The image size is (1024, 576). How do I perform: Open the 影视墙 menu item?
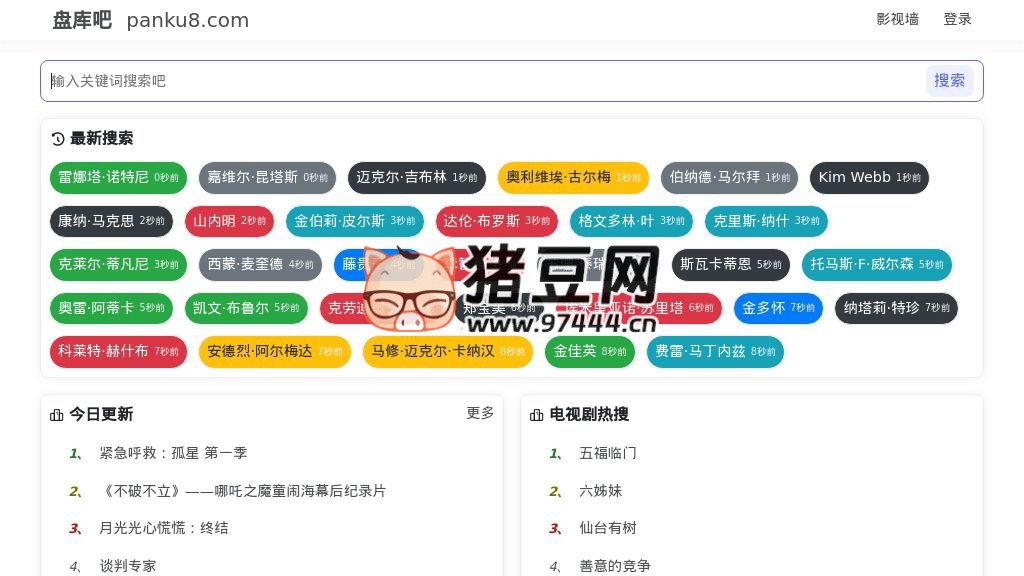[897, 19]
